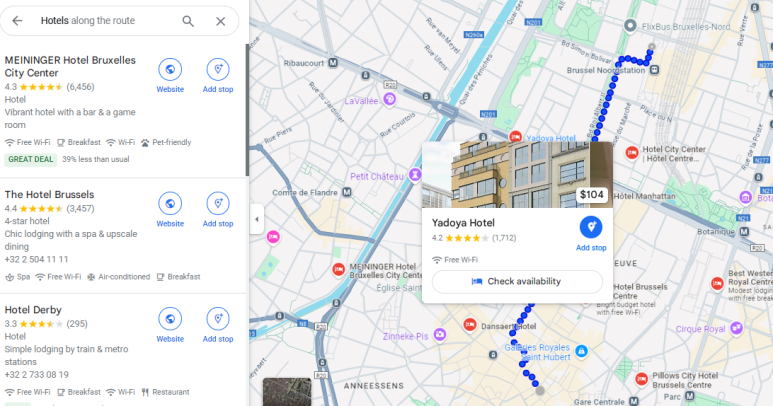This screenshot has width=773, height=406.
Task: Click the Yadoya Hotel card title
Action: pos(463,223)
